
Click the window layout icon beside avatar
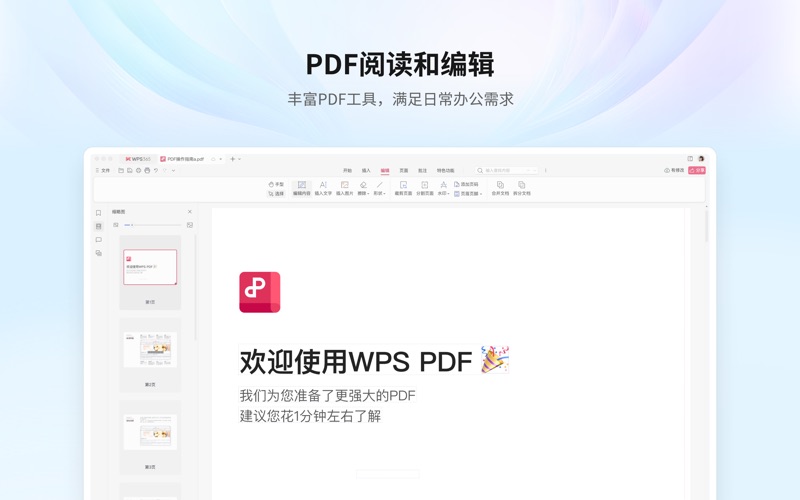point(690,159)
